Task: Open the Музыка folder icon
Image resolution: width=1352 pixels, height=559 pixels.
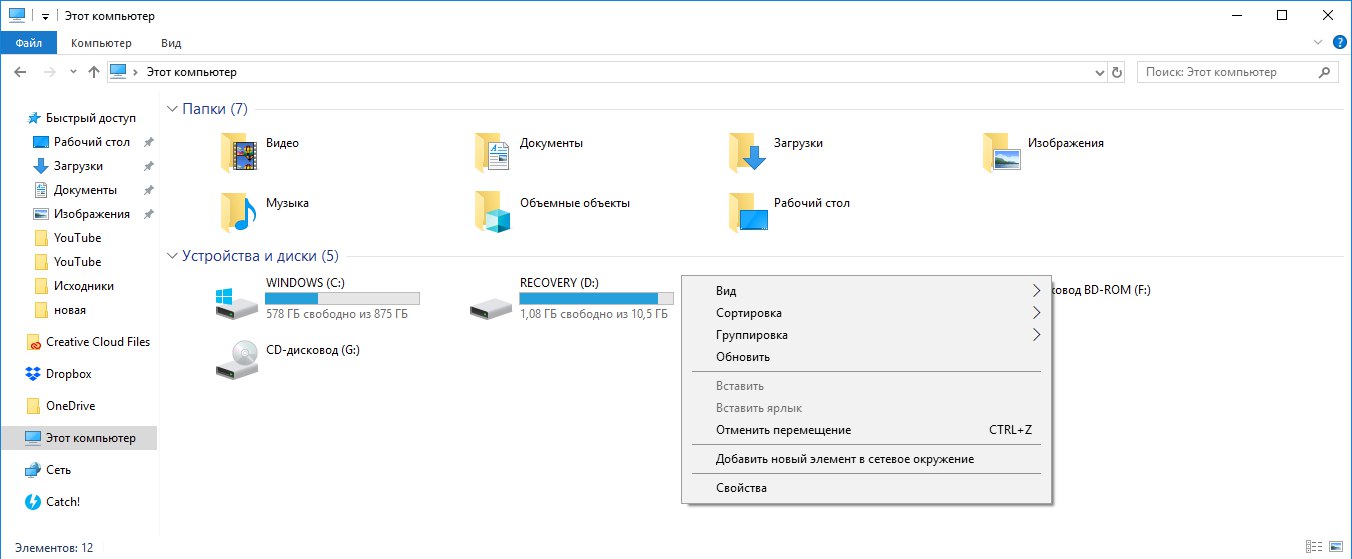Action: (x=239, y=212)
